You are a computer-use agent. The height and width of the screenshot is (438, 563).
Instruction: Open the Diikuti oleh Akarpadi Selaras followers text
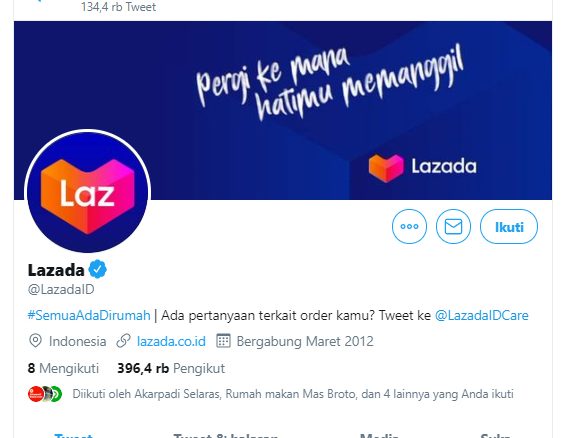coord(293,394)
